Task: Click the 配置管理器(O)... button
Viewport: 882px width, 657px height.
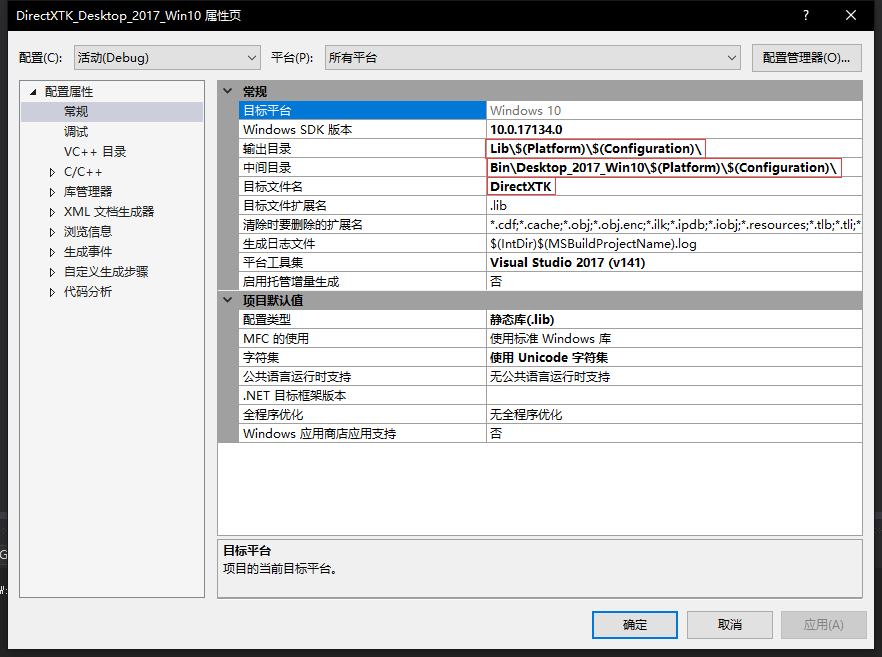Action: coord(806,58)
